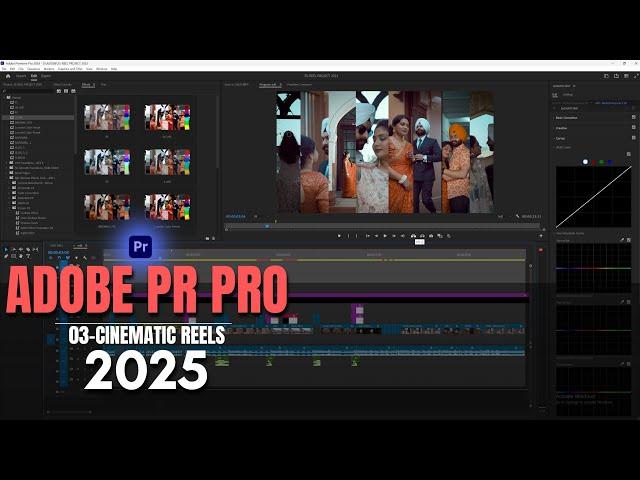Select the Type tool

click(x=28, y=256)
